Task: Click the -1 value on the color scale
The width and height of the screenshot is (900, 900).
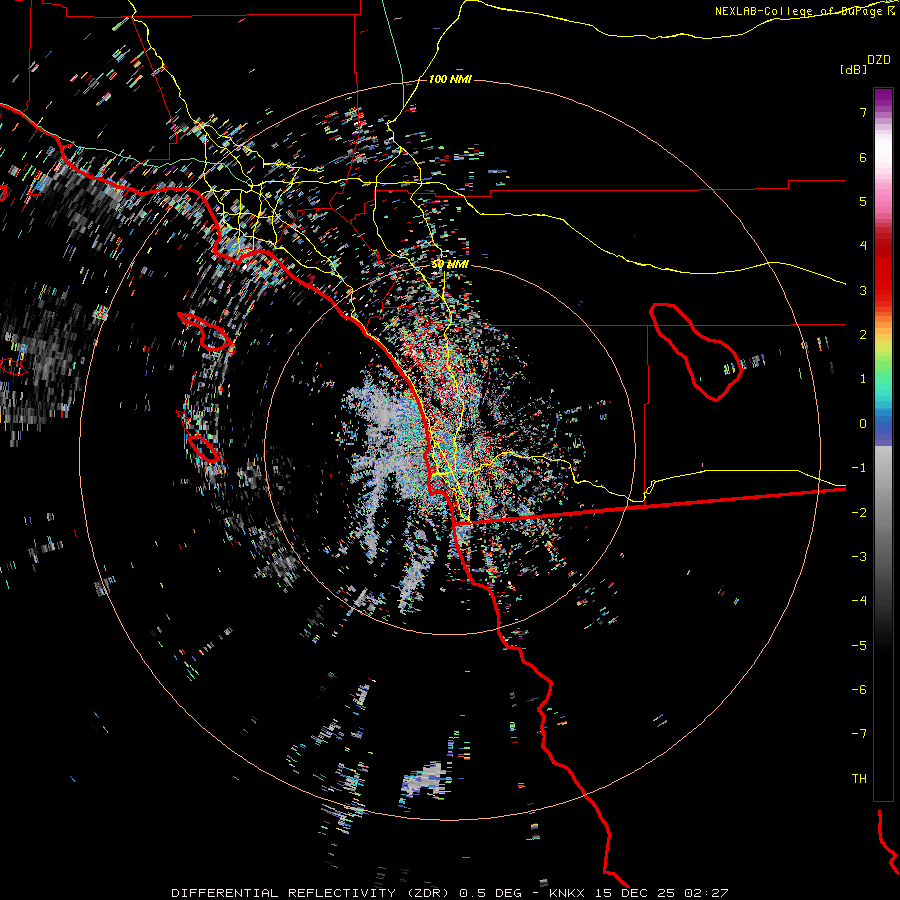Action: coord(859,468)
